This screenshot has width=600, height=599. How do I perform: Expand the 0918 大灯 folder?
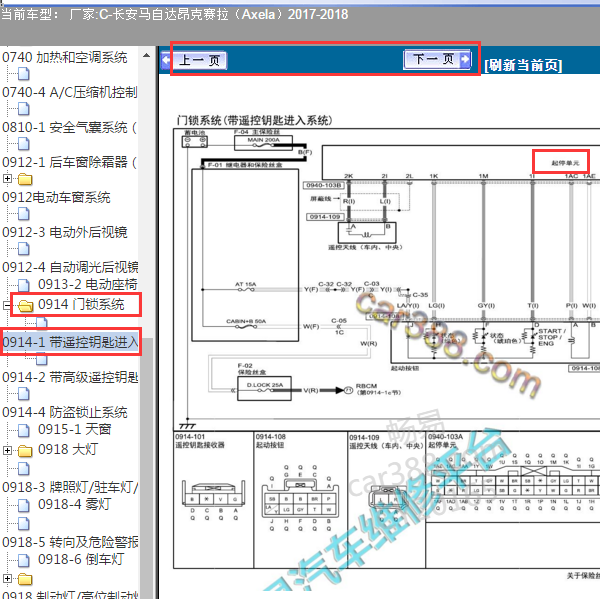tap(7, 450)
